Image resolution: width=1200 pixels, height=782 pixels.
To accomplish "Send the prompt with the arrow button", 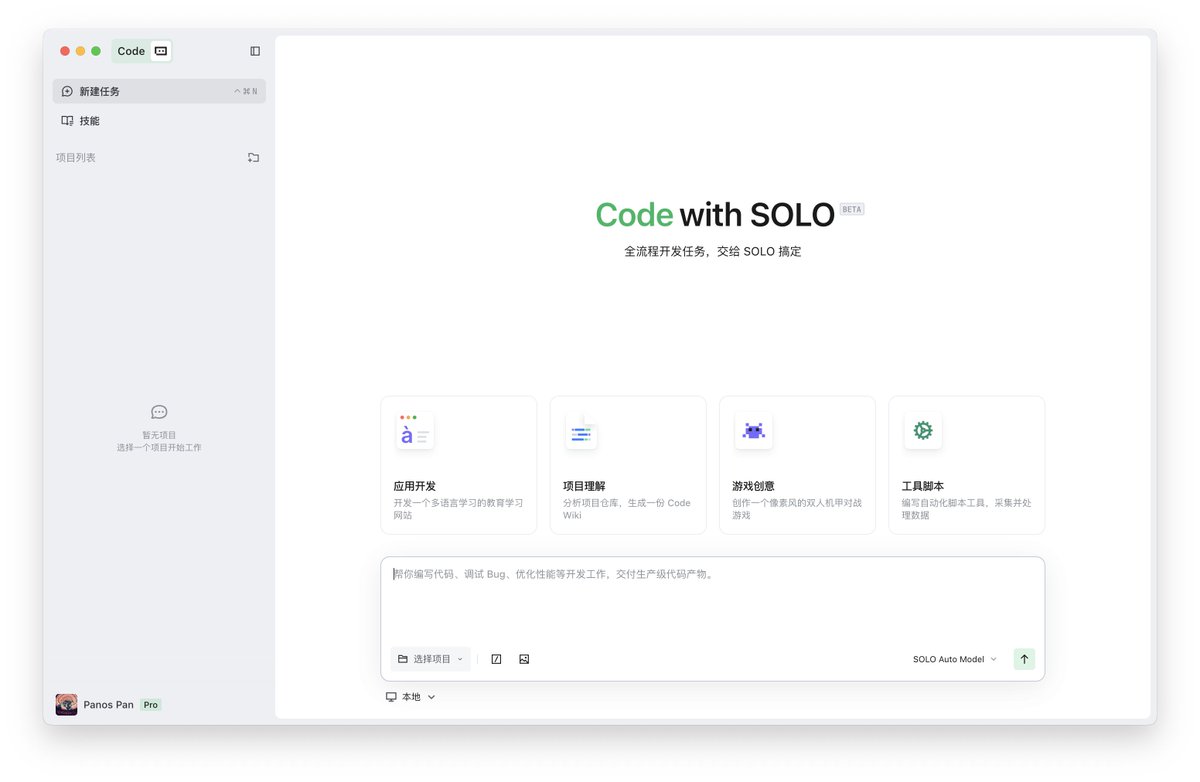I will pyautogui.click(x=1024, y=659).
